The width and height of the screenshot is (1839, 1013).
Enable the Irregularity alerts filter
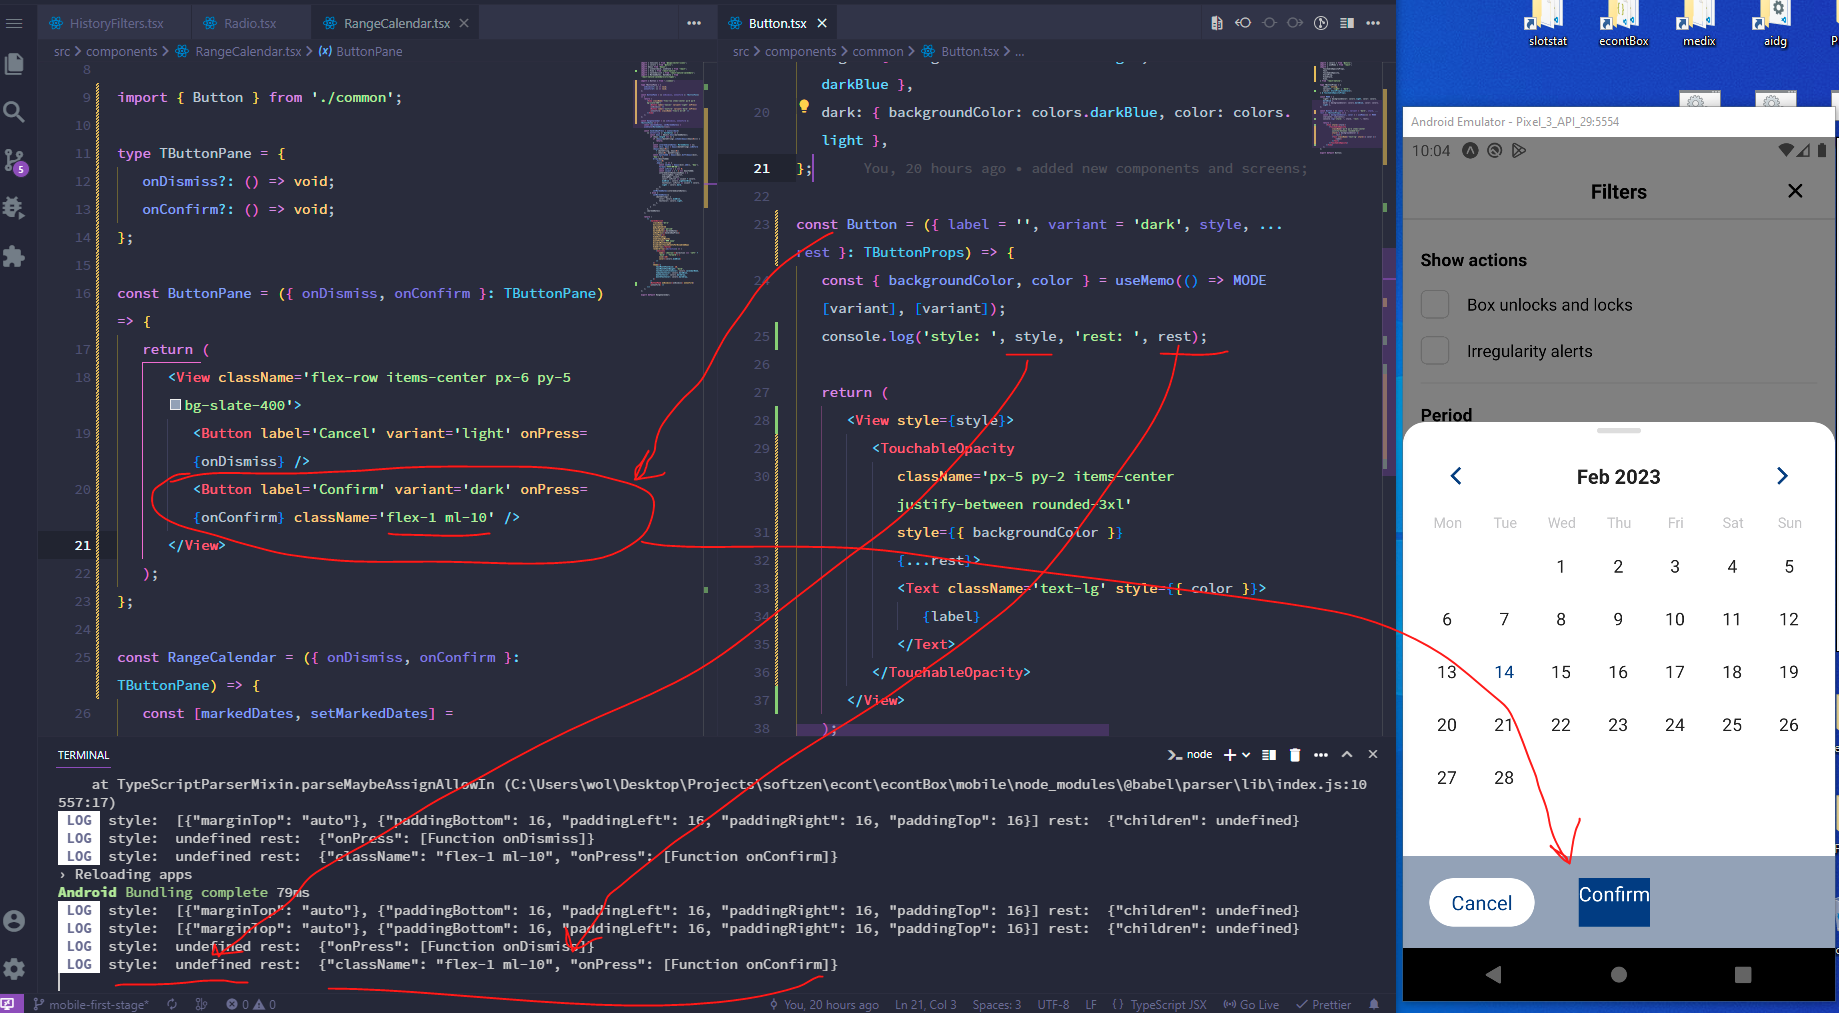coord(1435,350)
